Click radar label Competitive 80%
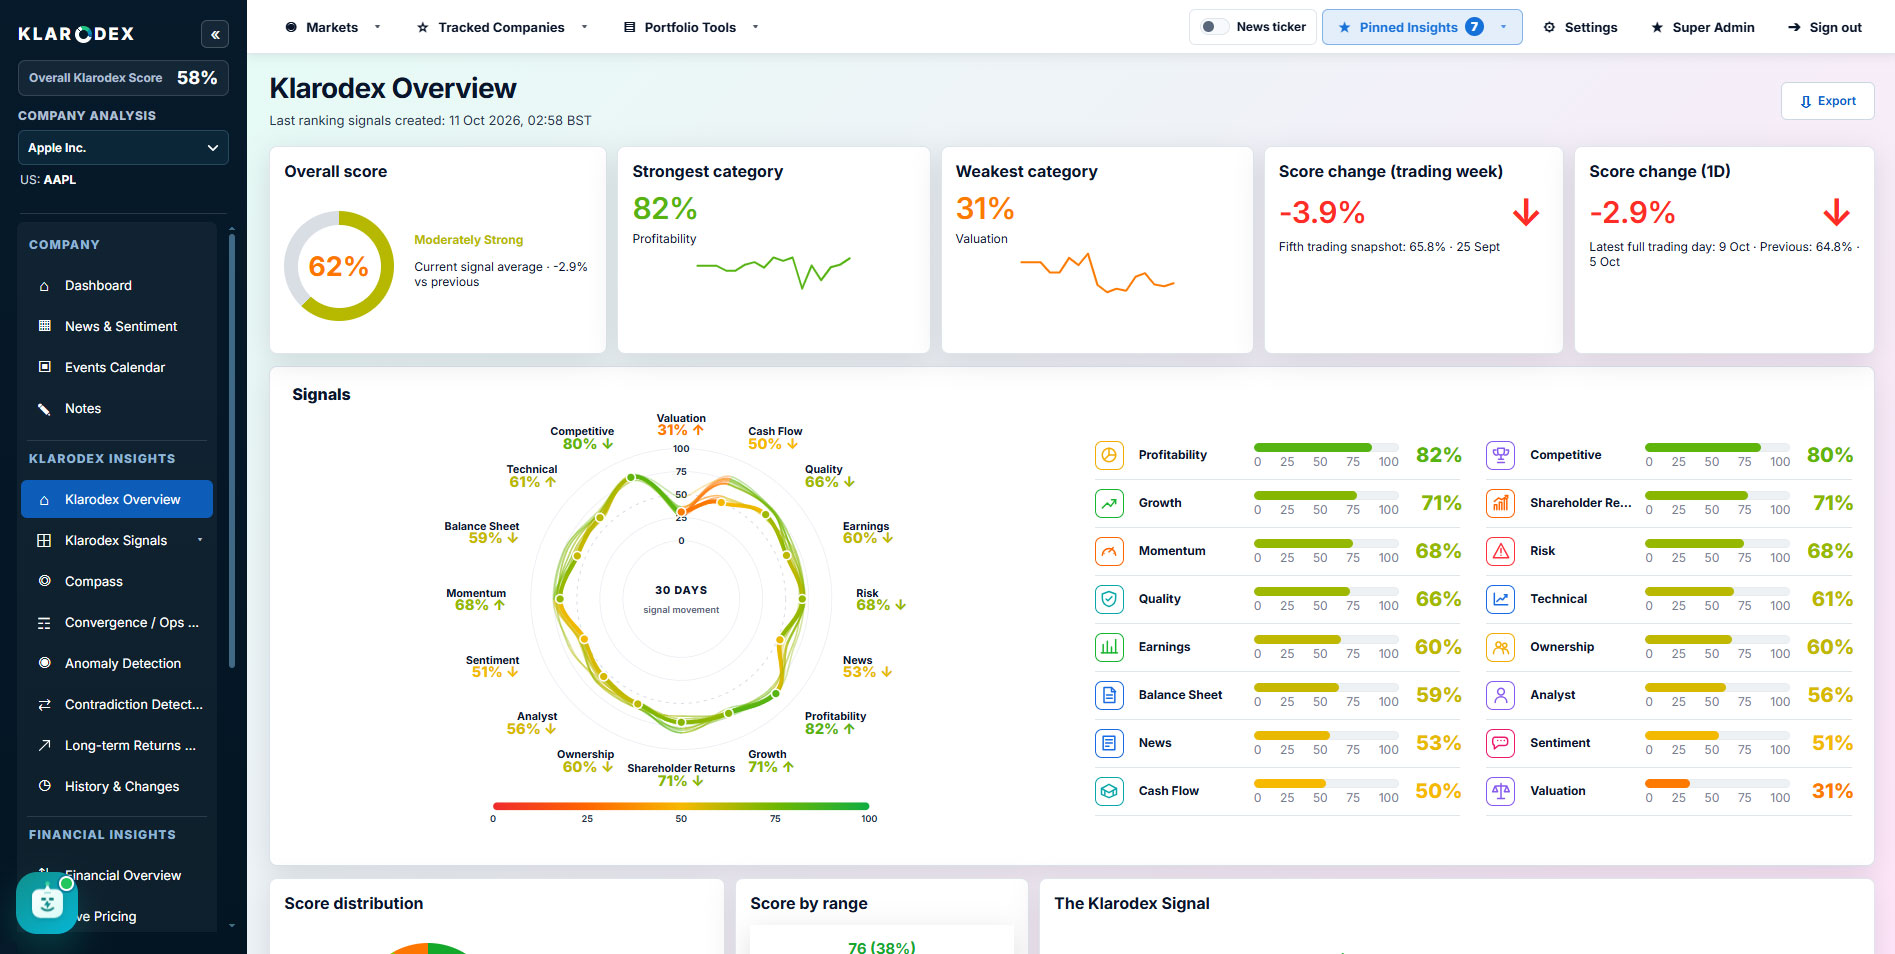The height and width of the screenshot is (954, 1895). (584, 438)
